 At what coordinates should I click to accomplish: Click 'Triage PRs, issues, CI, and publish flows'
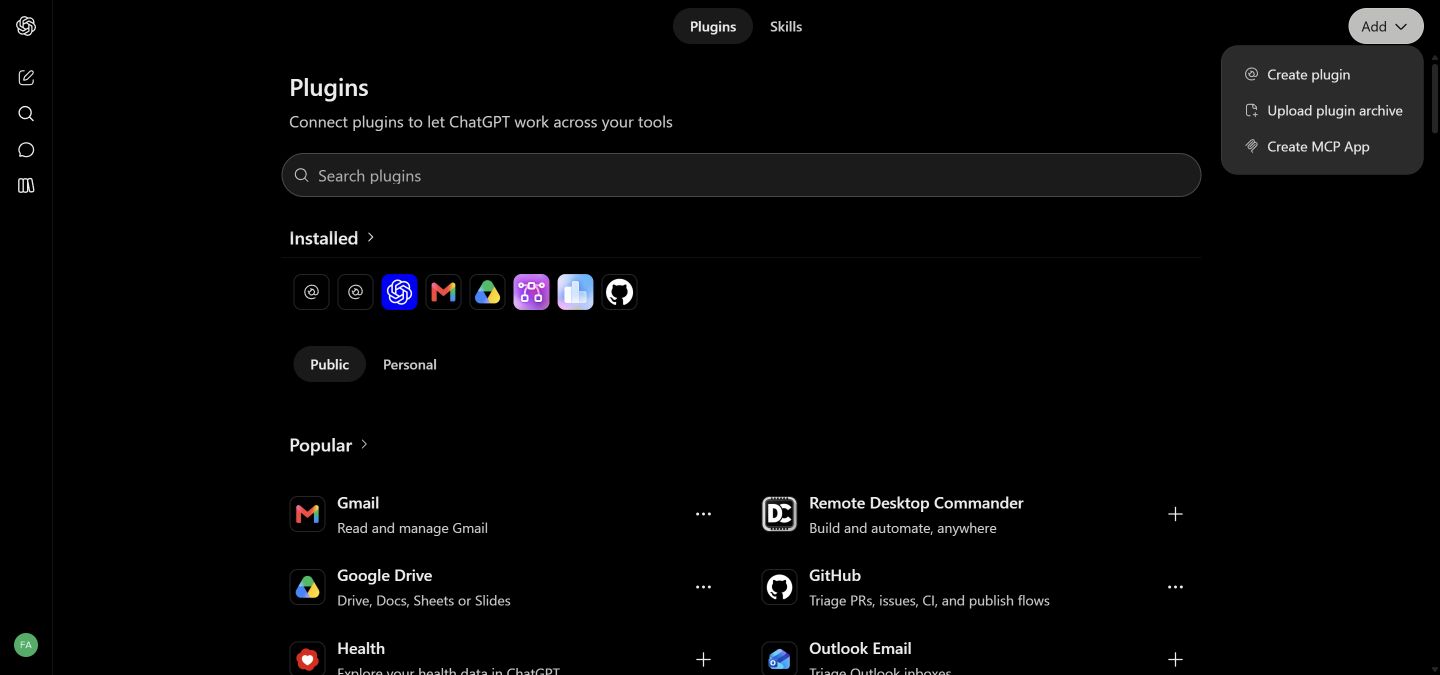[929, 601]
